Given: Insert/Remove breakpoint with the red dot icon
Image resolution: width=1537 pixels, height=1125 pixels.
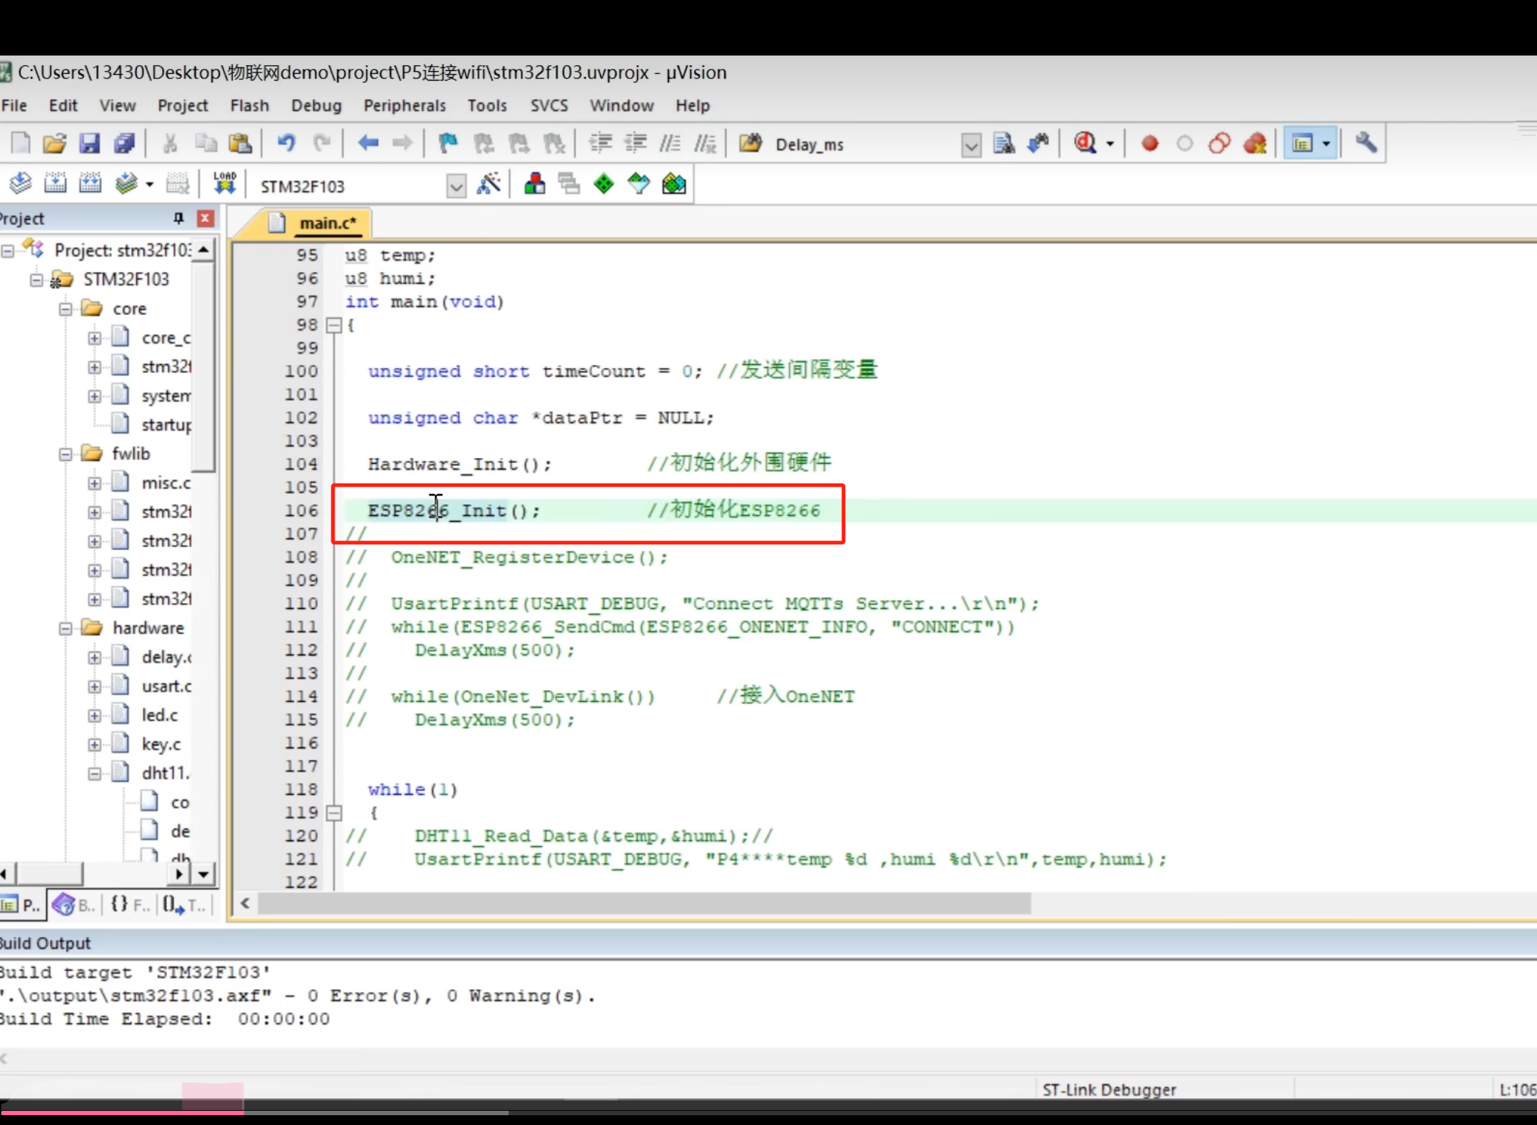Looking at the screenshot, I should 1149,143.
